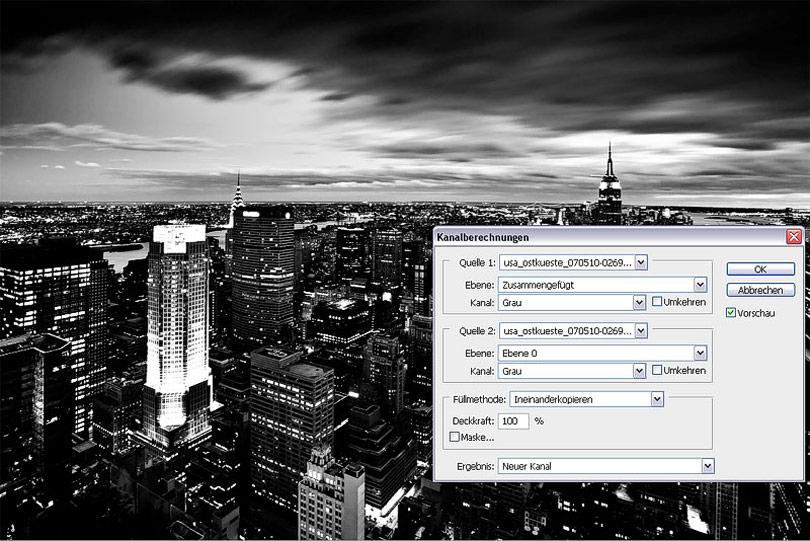Close the Kanalberechnungen dialog

(793, 237)
